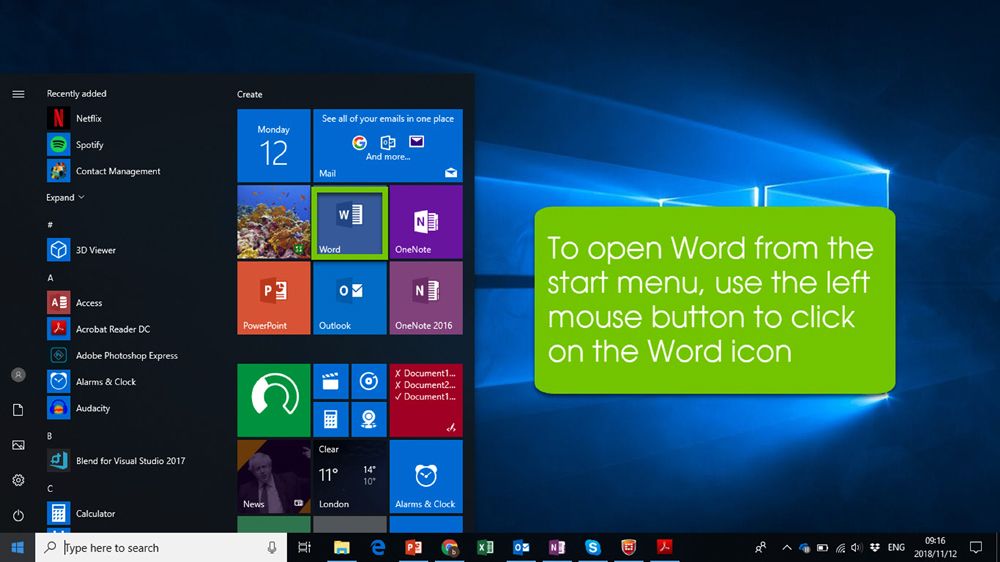Open Settings from the Start sidebar

tap(18, 480)
